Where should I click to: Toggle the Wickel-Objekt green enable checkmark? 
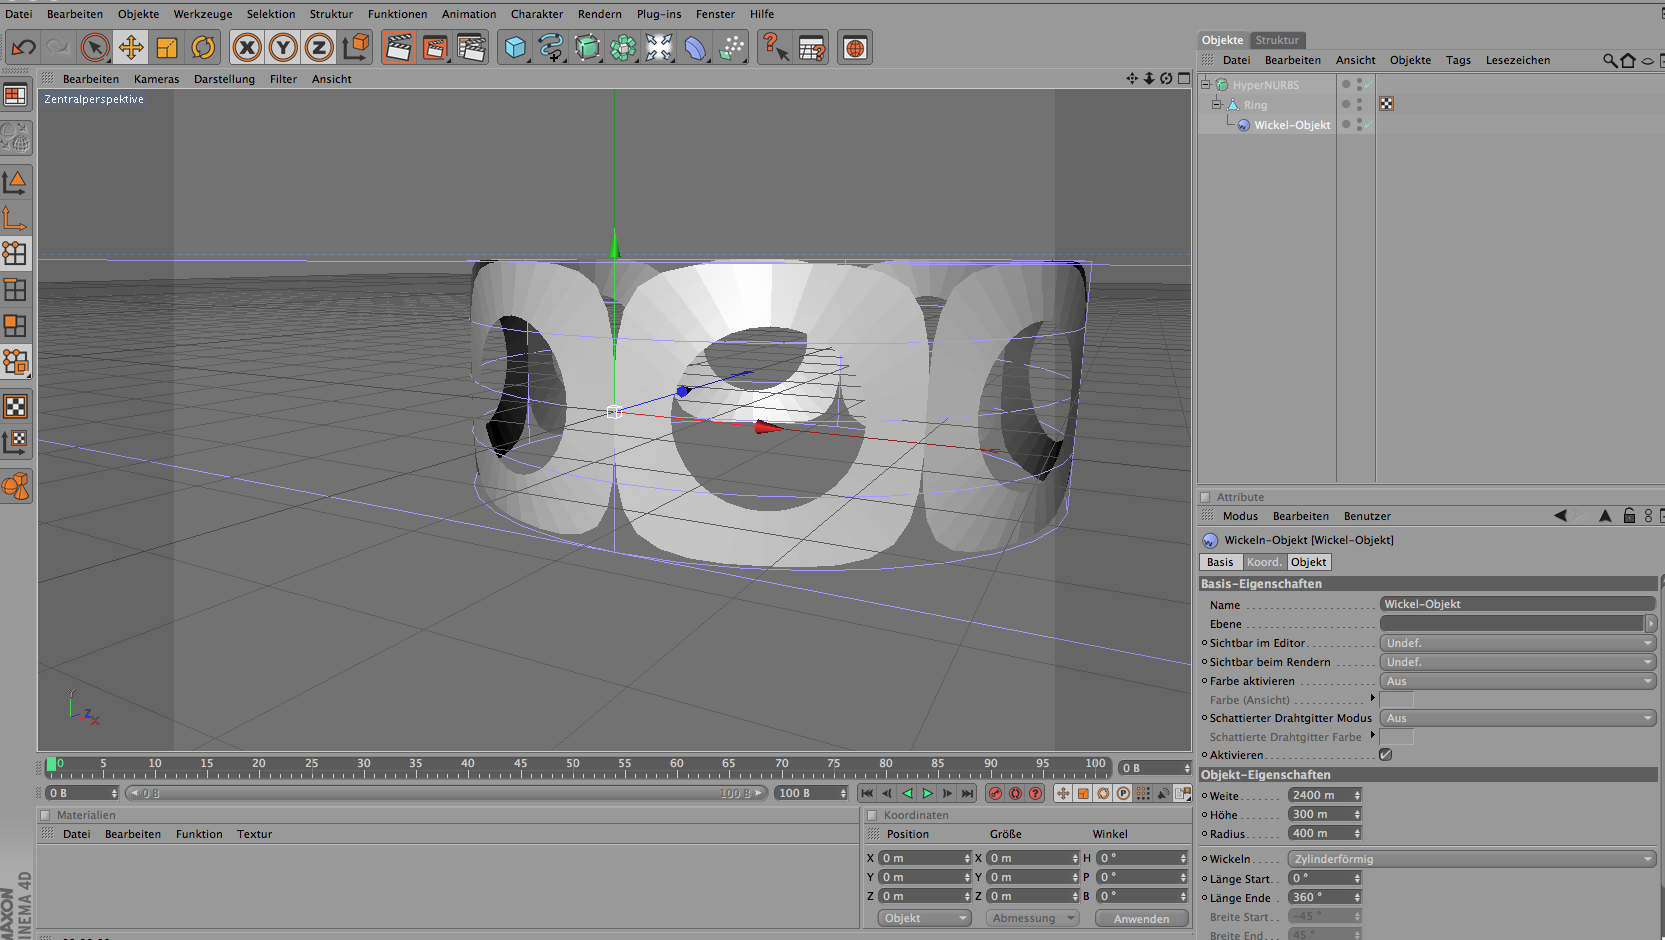tap(1367, 125)
